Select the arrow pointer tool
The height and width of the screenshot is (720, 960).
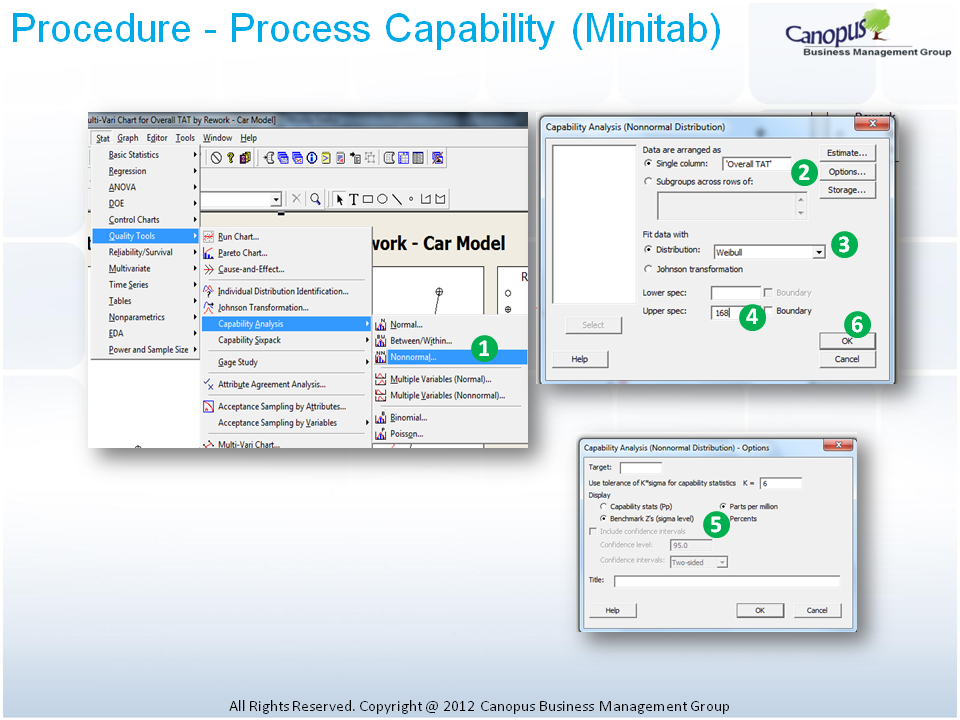click(340, 200)
